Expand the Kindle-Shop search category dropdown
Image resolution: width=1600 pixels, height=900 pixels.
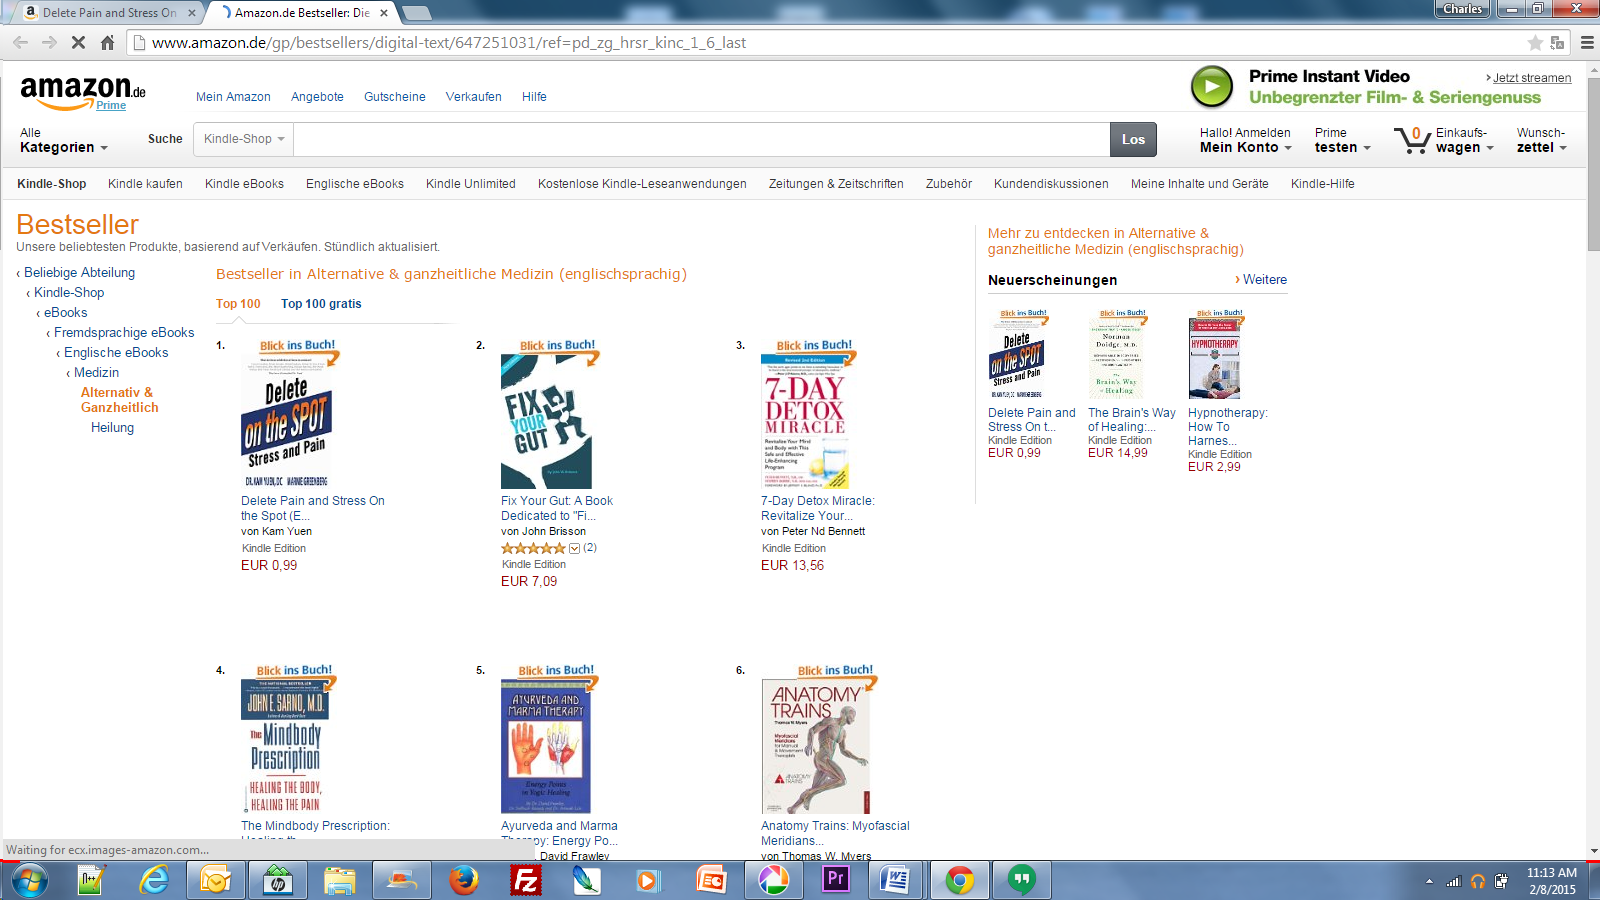(243, 139)
